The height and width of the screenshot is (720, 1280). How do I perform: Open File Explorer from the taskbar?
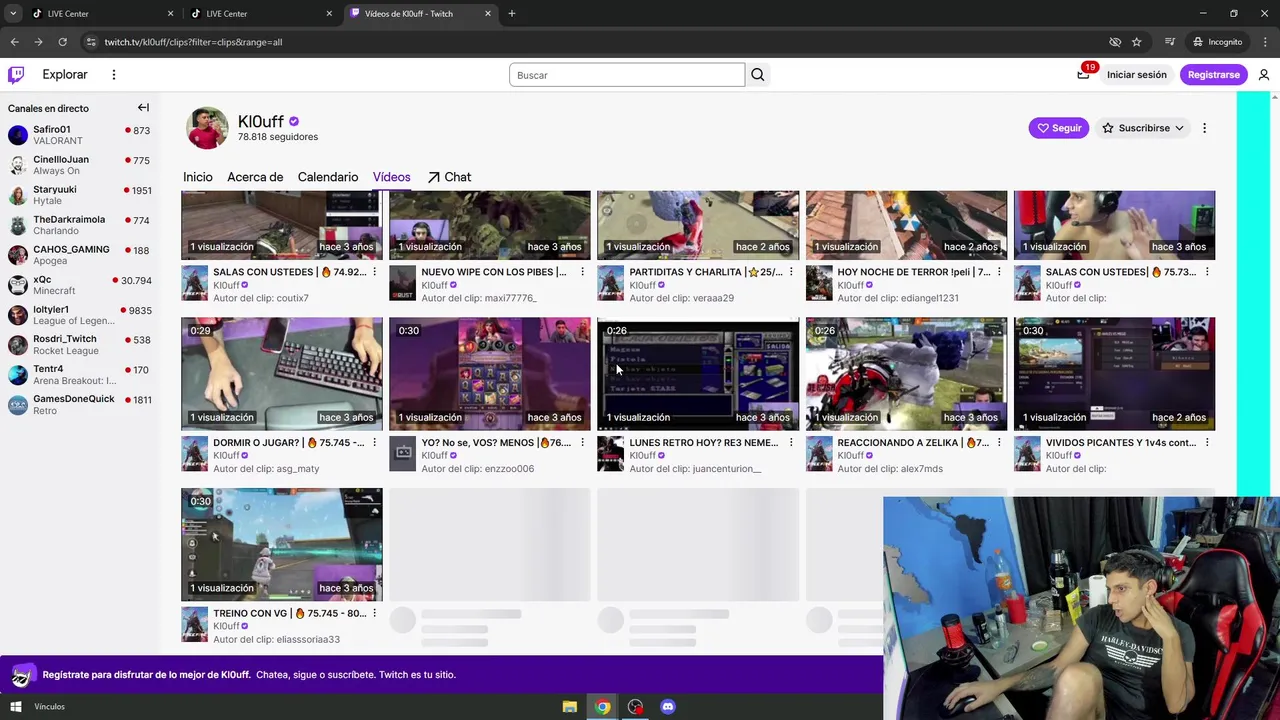(570, 707)
